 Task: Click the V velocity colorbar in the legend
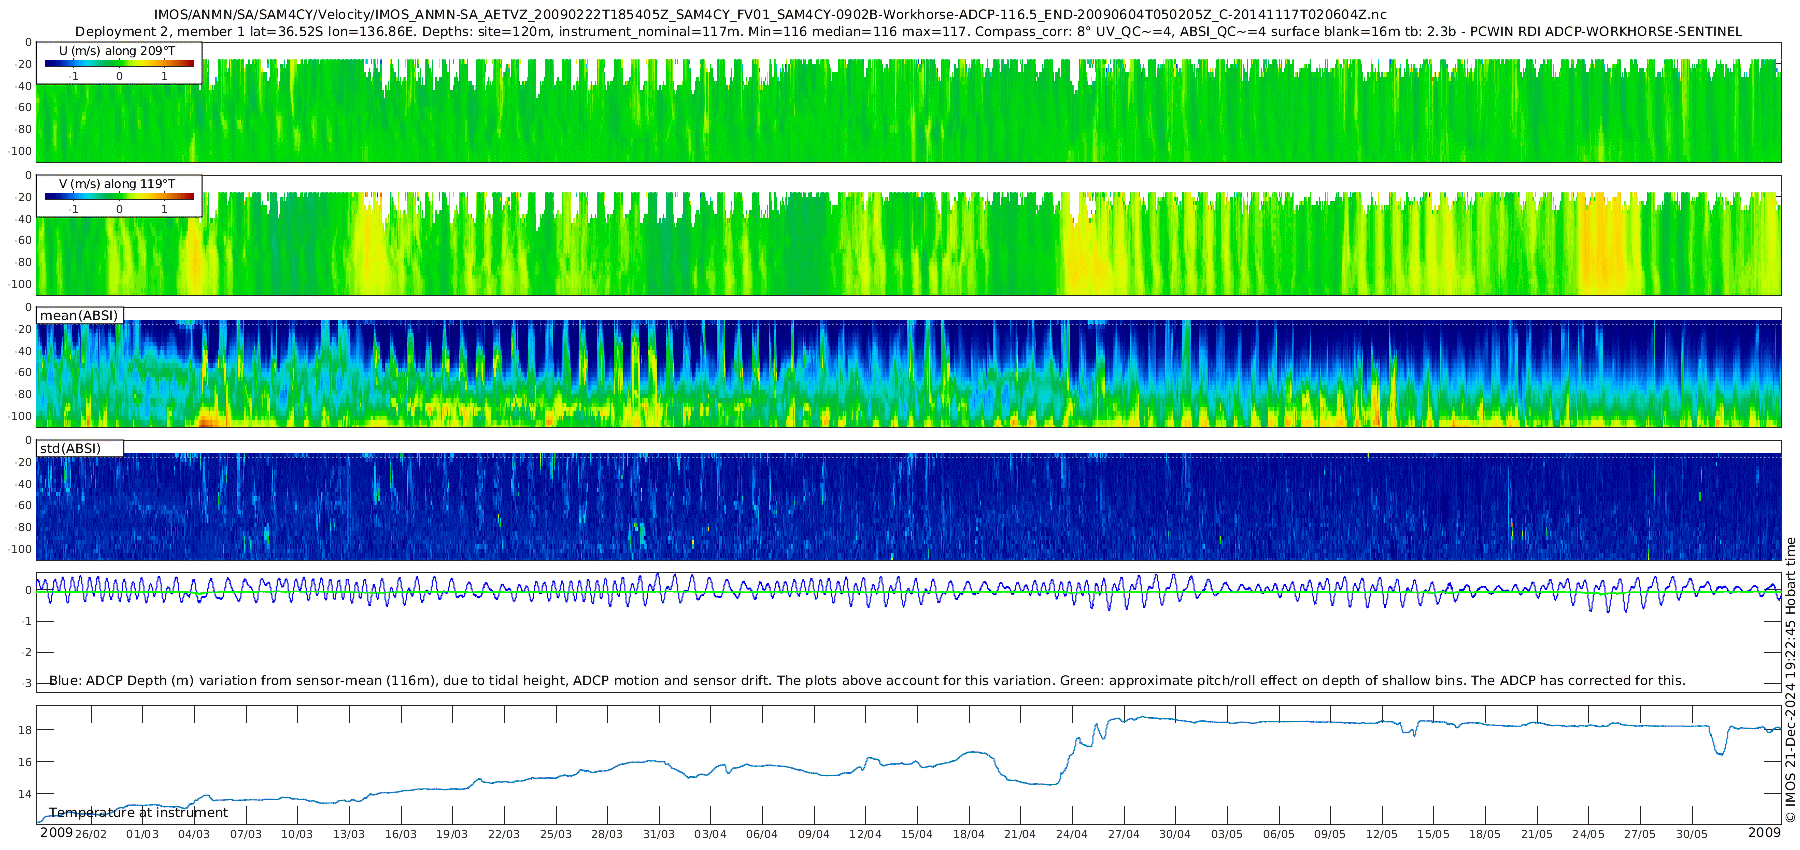(119, 196)
